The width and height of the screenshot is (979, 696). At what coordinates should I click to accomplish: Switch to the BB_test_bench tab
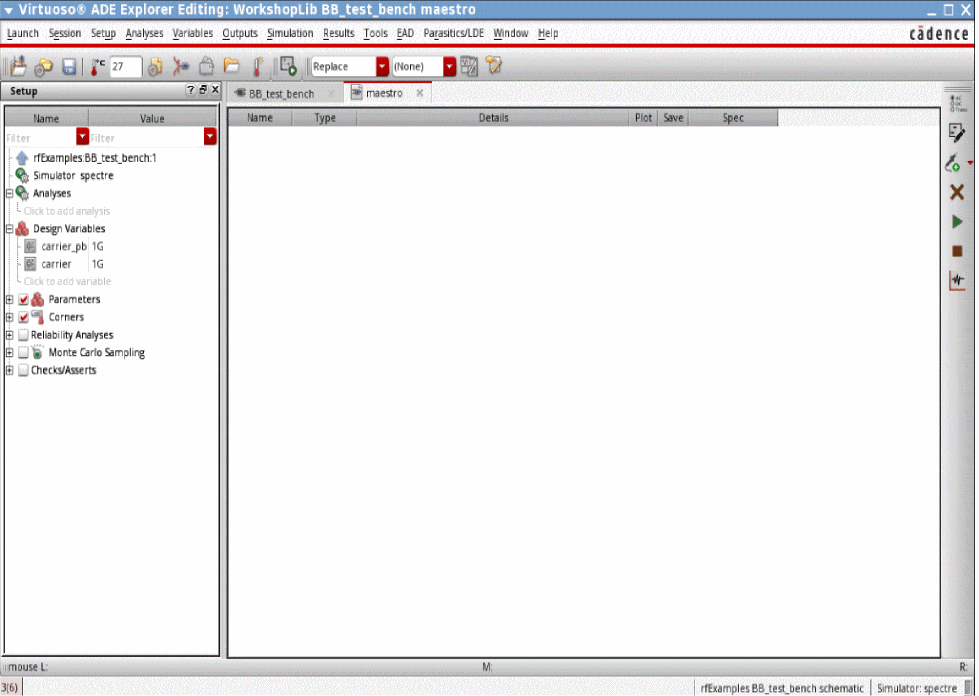(x=282, y=94)
